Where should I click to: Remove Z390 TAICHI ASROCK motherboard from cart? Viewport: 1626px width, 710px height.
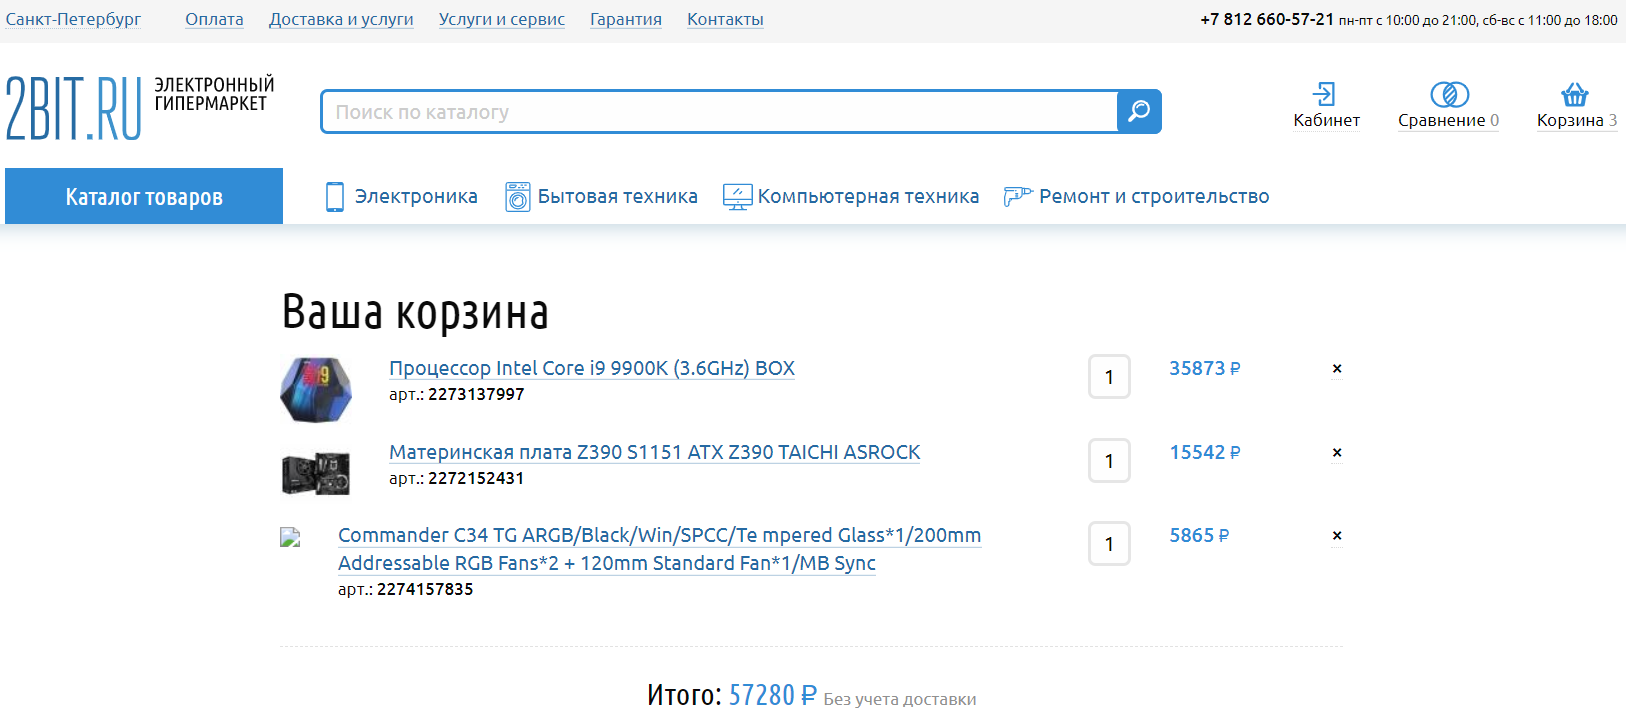(x=1337, y=453)
